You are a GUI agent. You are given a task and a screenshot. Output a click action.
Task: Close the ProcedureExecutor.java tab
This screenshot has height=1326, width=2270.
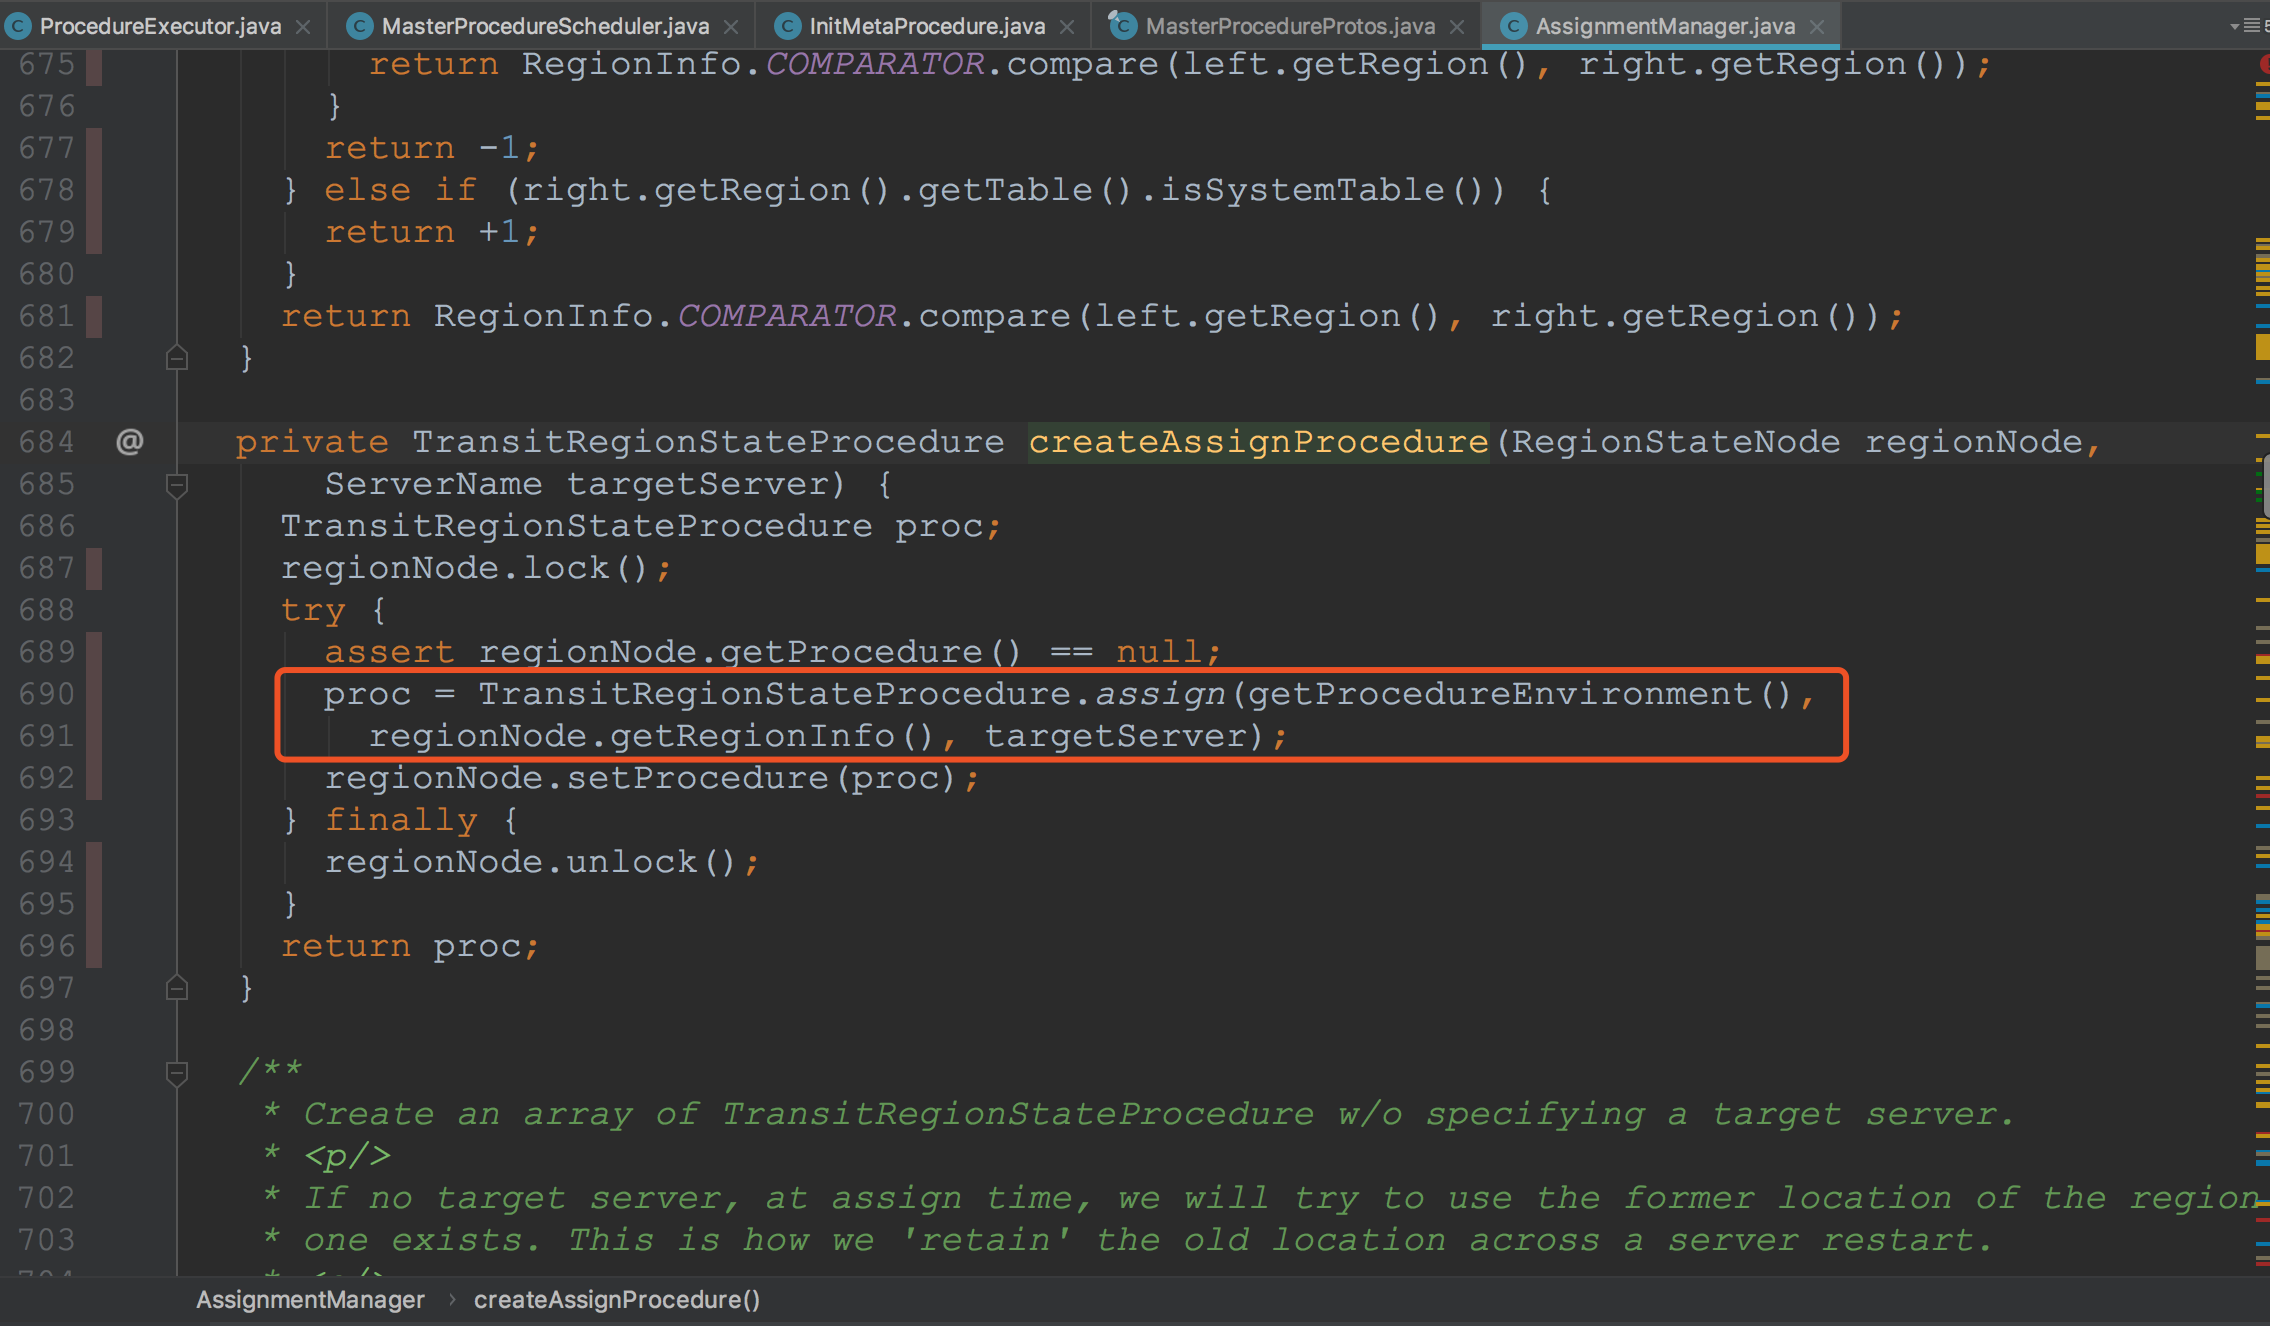click(x=303, y=27)
